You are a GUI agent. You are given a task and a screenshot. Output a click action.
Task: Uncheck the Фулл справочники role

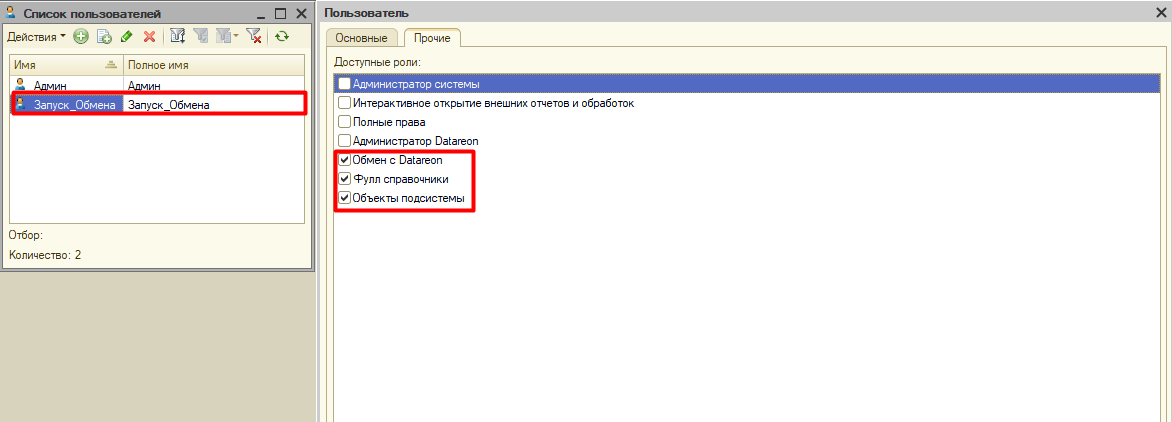tap(345, 179)
